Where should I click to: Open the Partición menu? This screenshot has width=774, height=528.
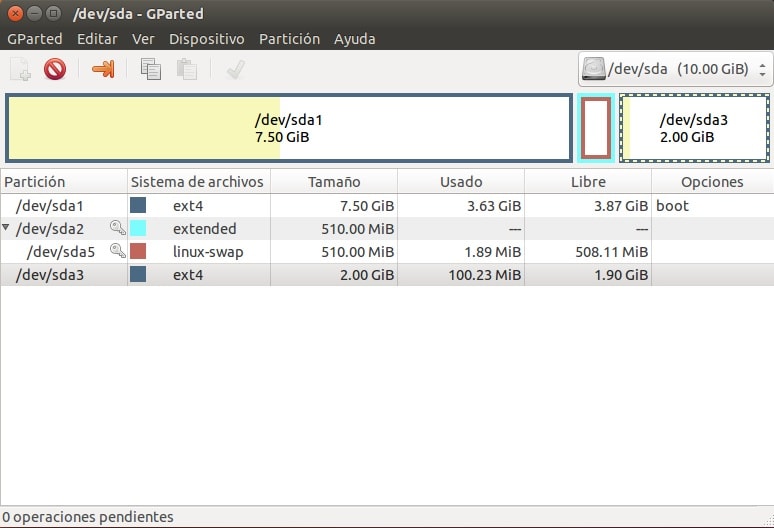pyautogui.click(x=289, y=39)
